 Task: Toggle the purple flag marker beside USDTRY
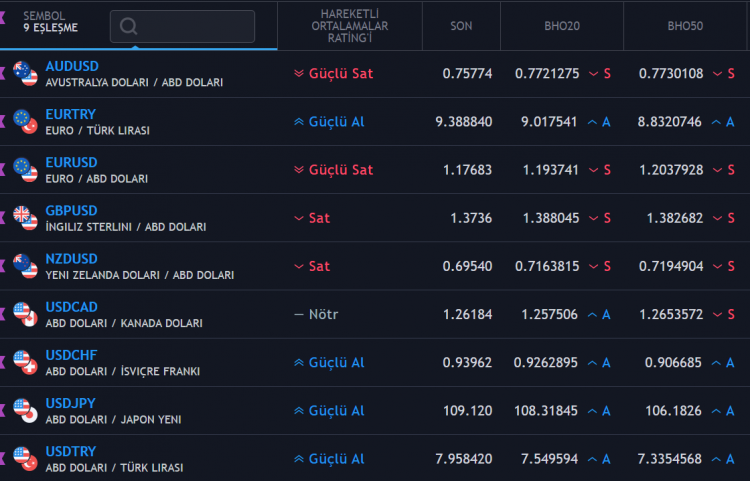pos(3,458)
